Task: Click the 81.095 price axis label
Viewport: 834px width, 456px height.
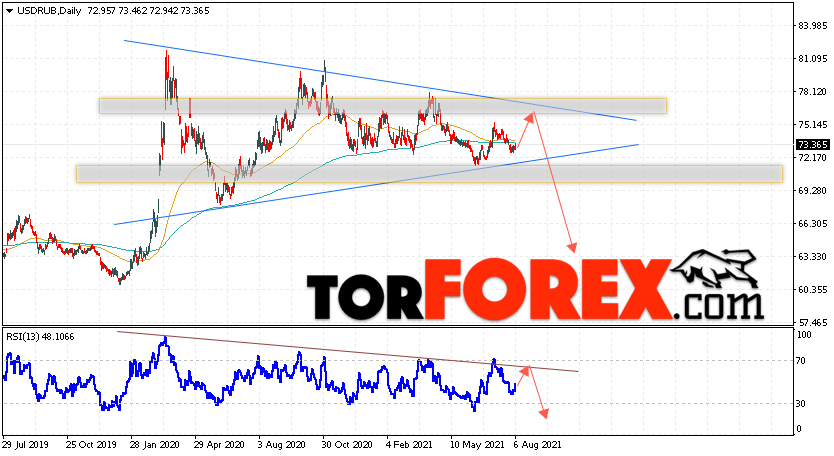Action: pos(813,59)
